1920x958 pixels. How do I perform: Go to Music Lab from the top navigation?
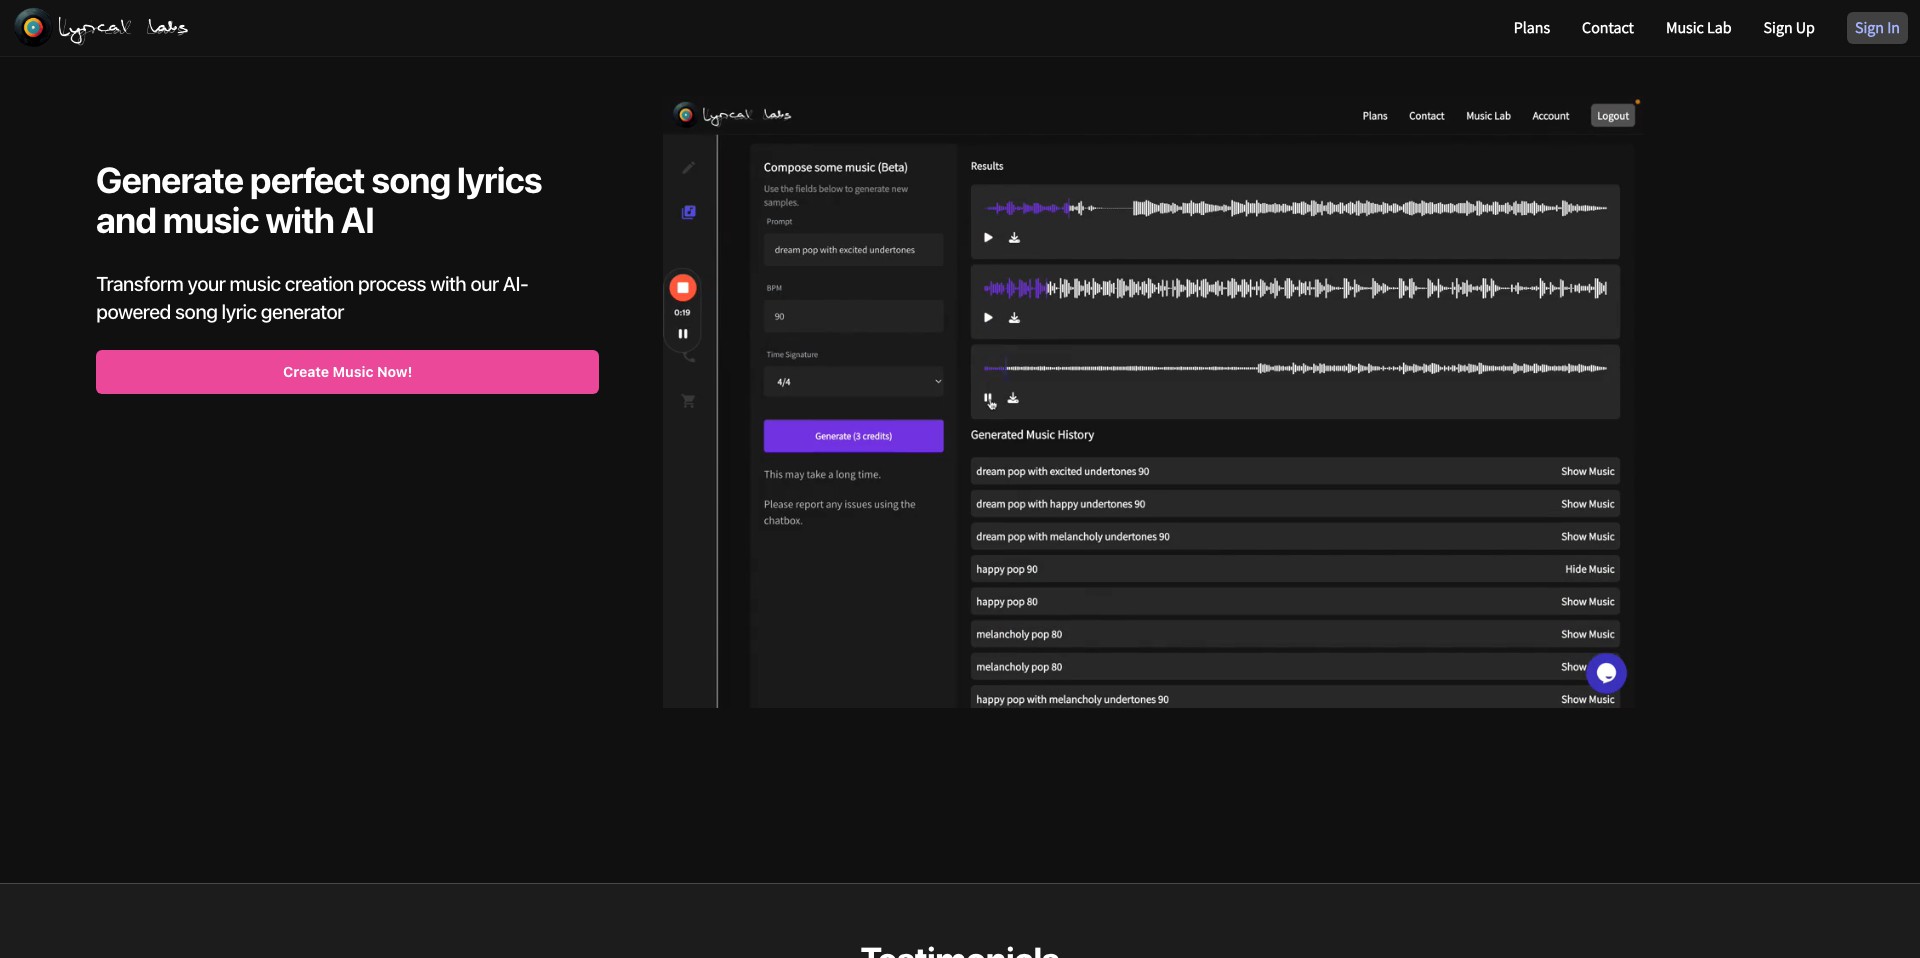[x=1698, y=28]
